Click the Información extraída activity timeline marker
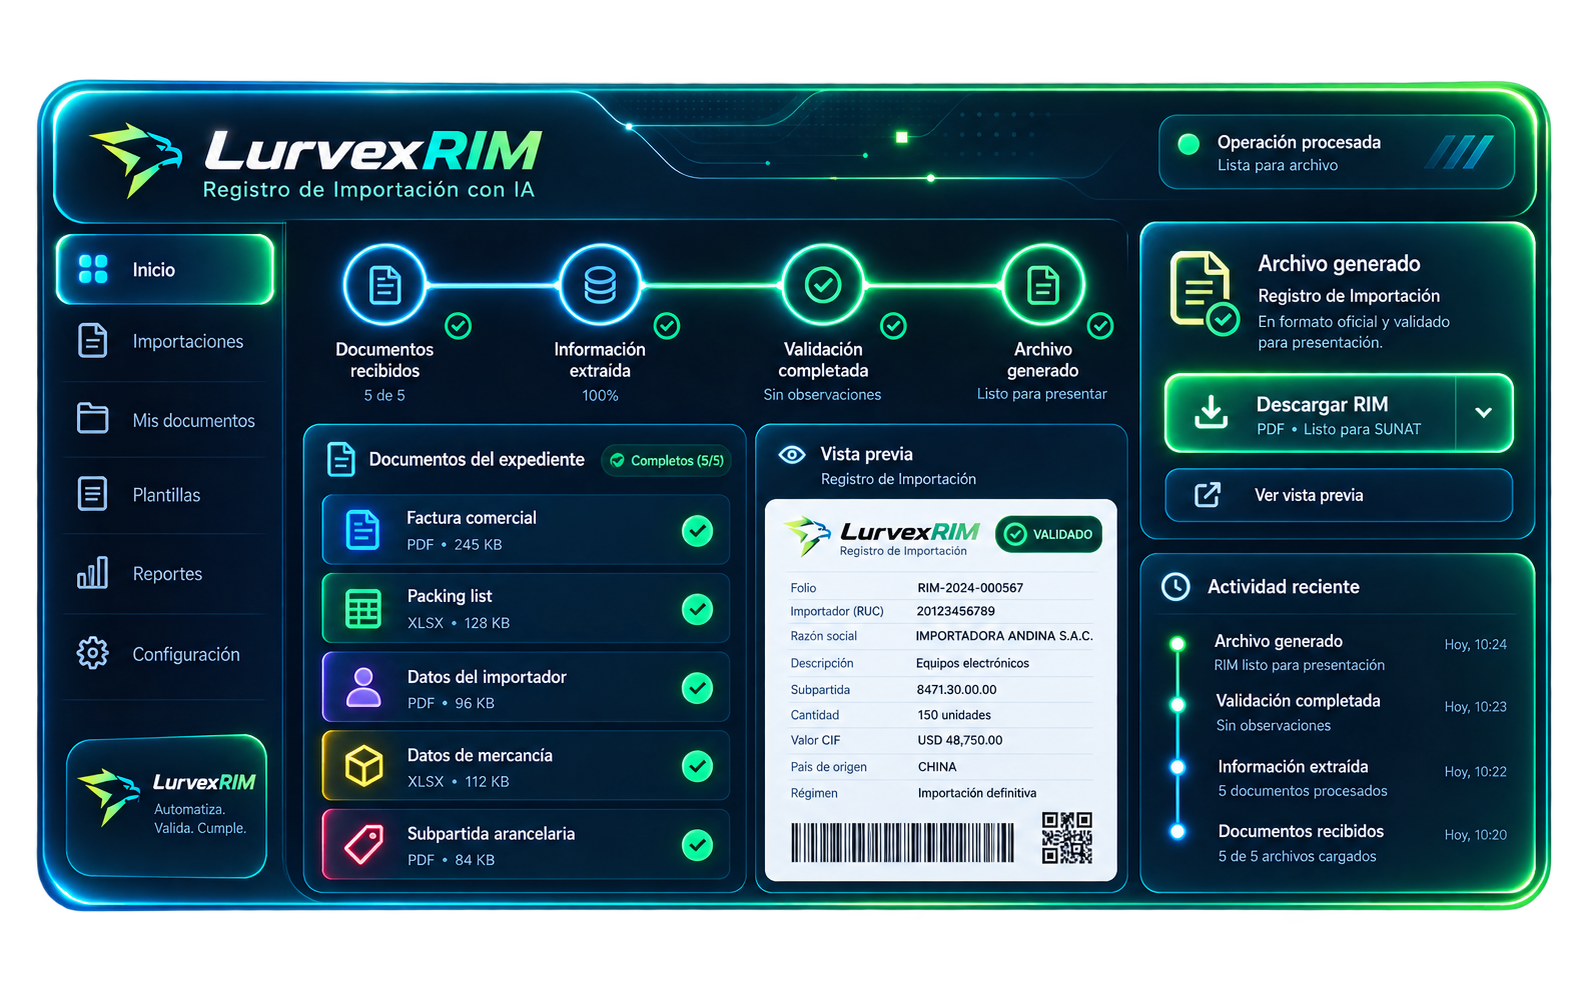 [1178, 768]
